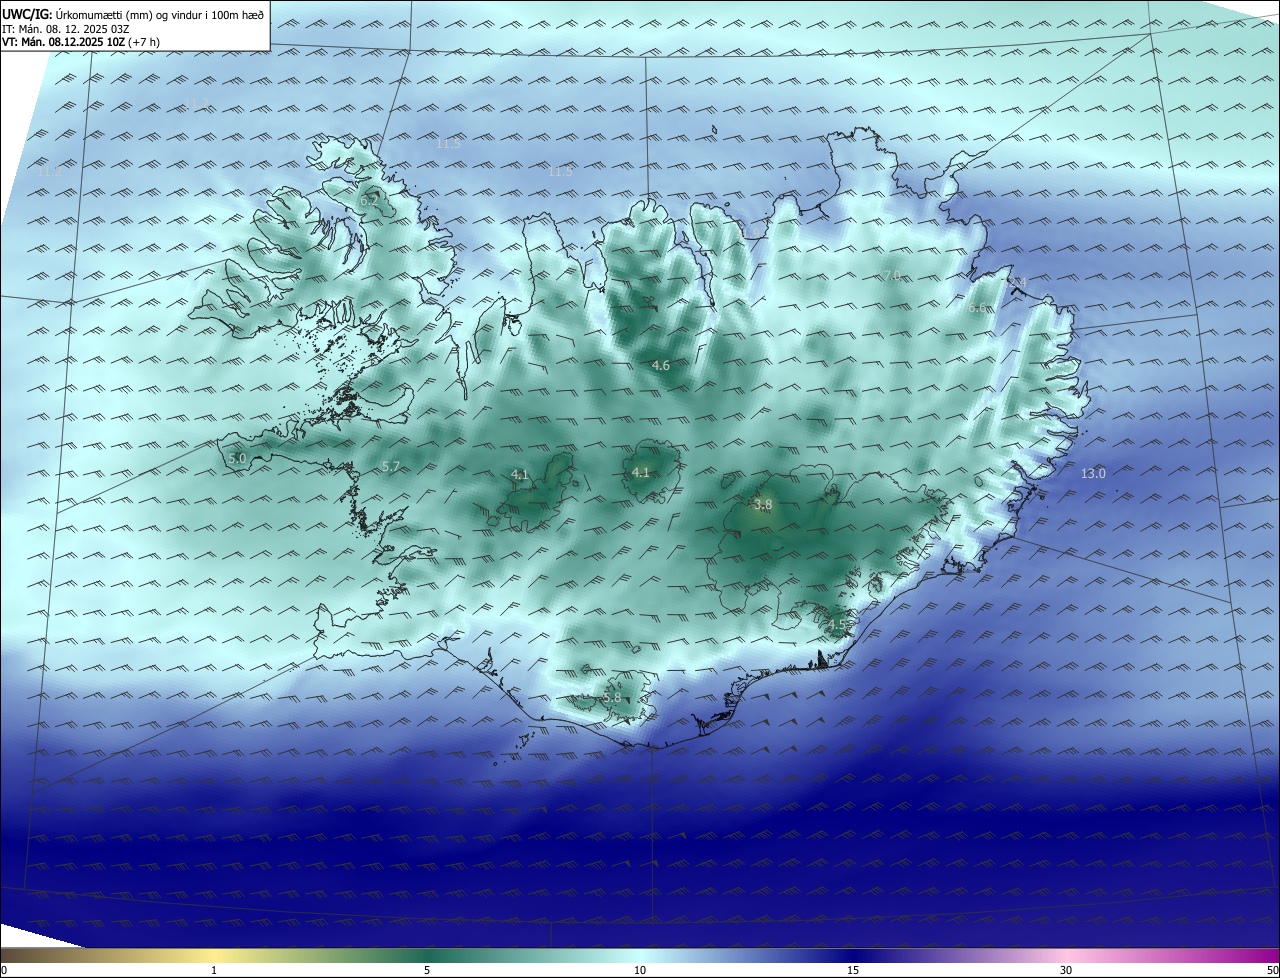Click the 12.4 value label at northeast coast
The width and height of the screenshot is (1280, 978).
1016,283
